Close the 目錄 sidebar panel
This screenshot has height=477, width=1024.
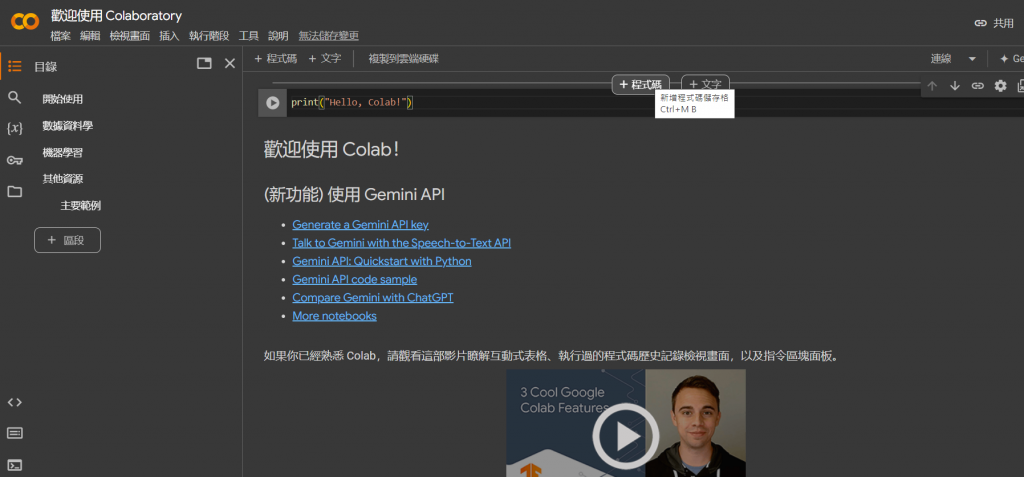click(230, 63)
